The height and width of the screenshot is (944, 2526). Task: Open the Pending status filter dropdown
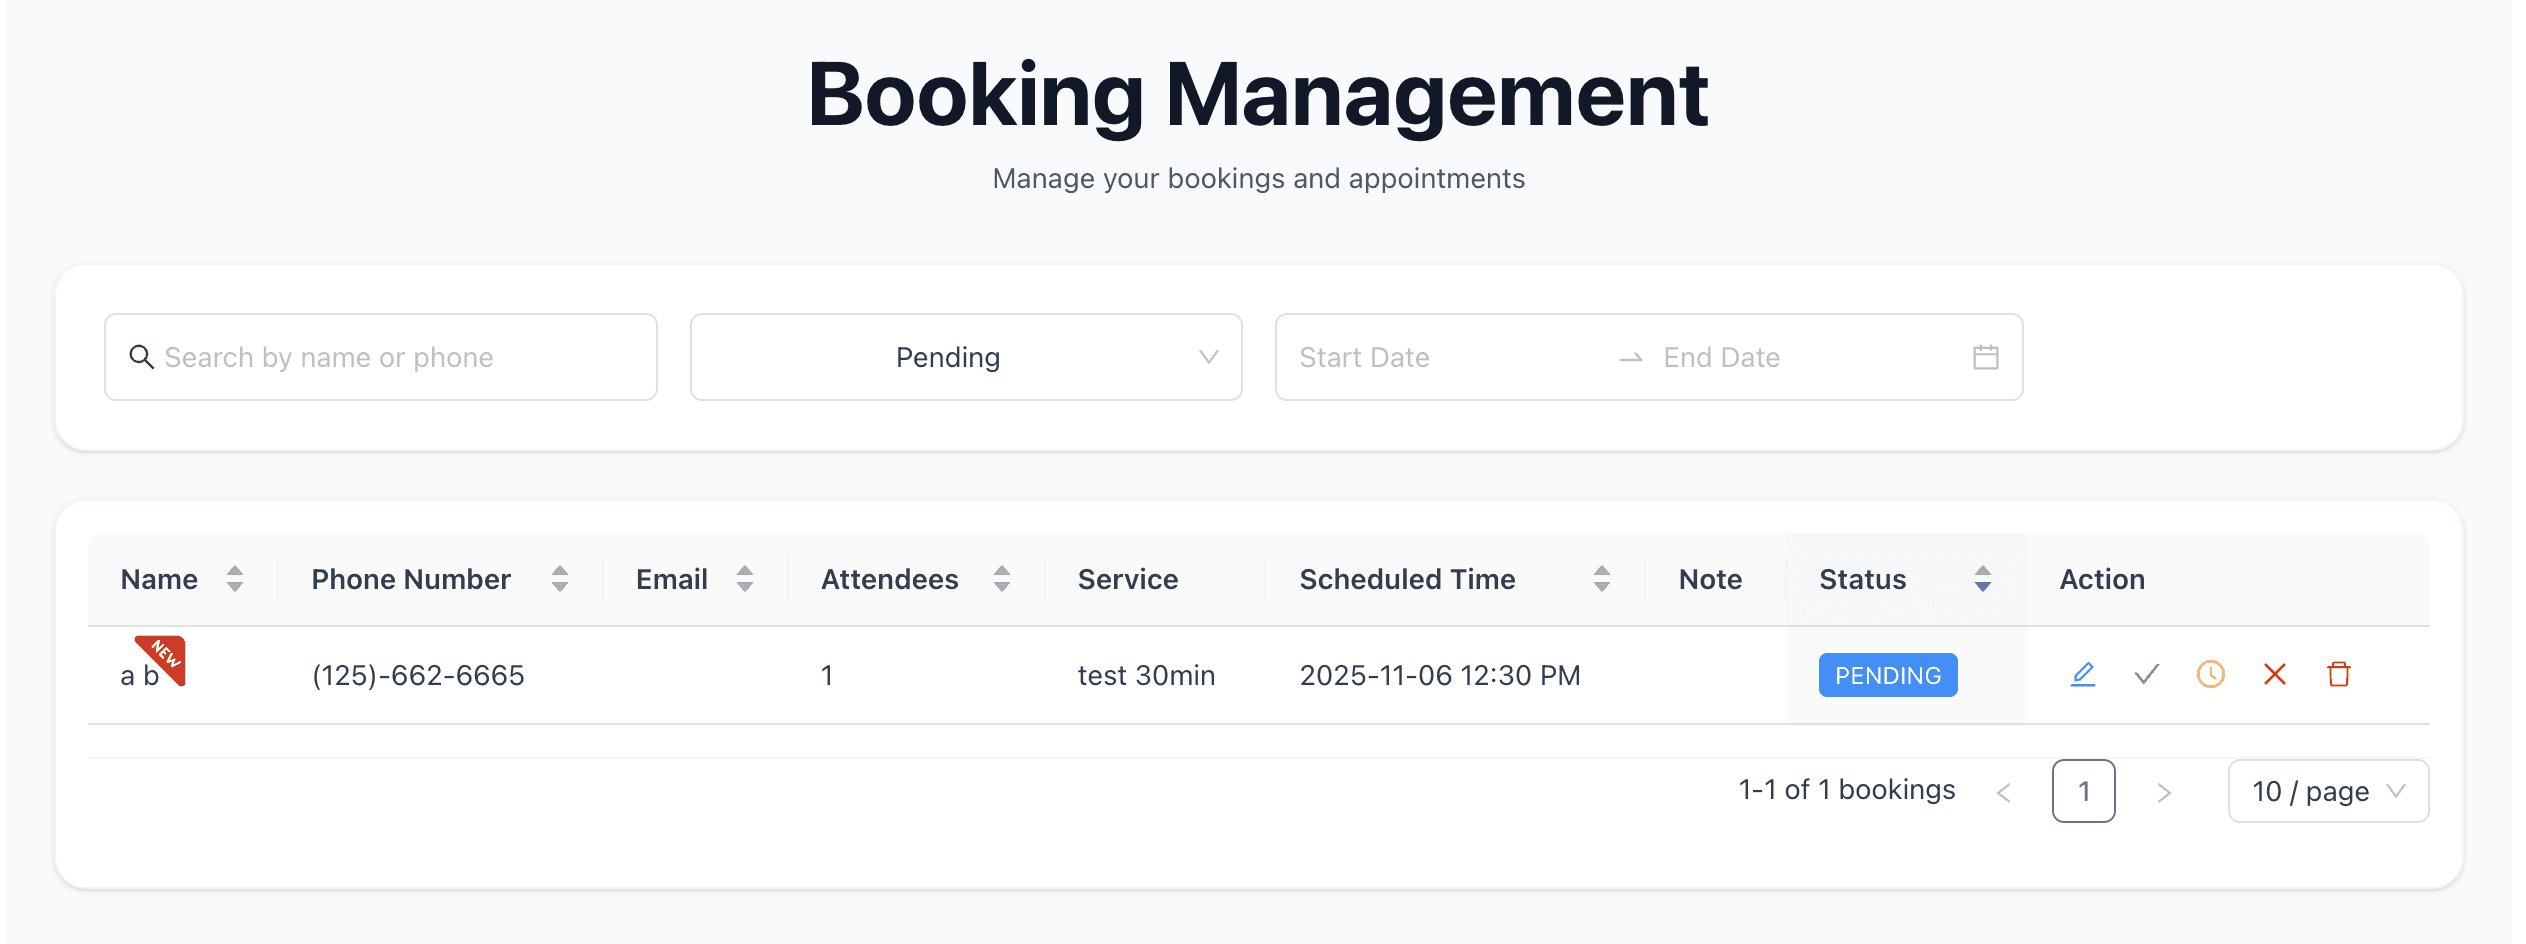(964, 356)
